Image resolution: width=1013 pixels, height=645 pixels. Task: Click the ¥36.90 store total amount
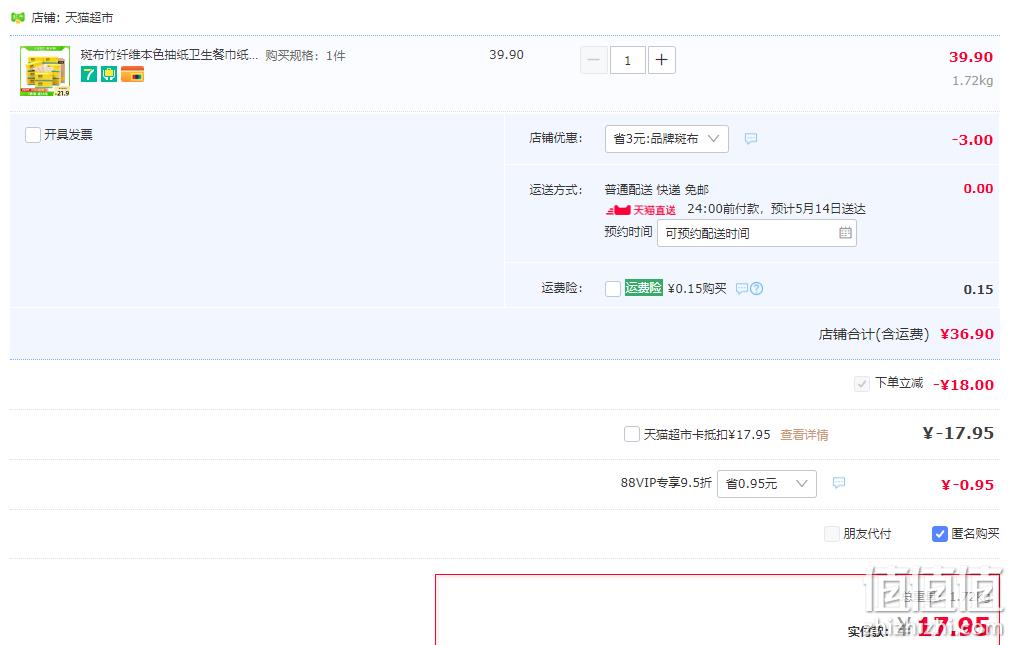[x=966, y=334]
